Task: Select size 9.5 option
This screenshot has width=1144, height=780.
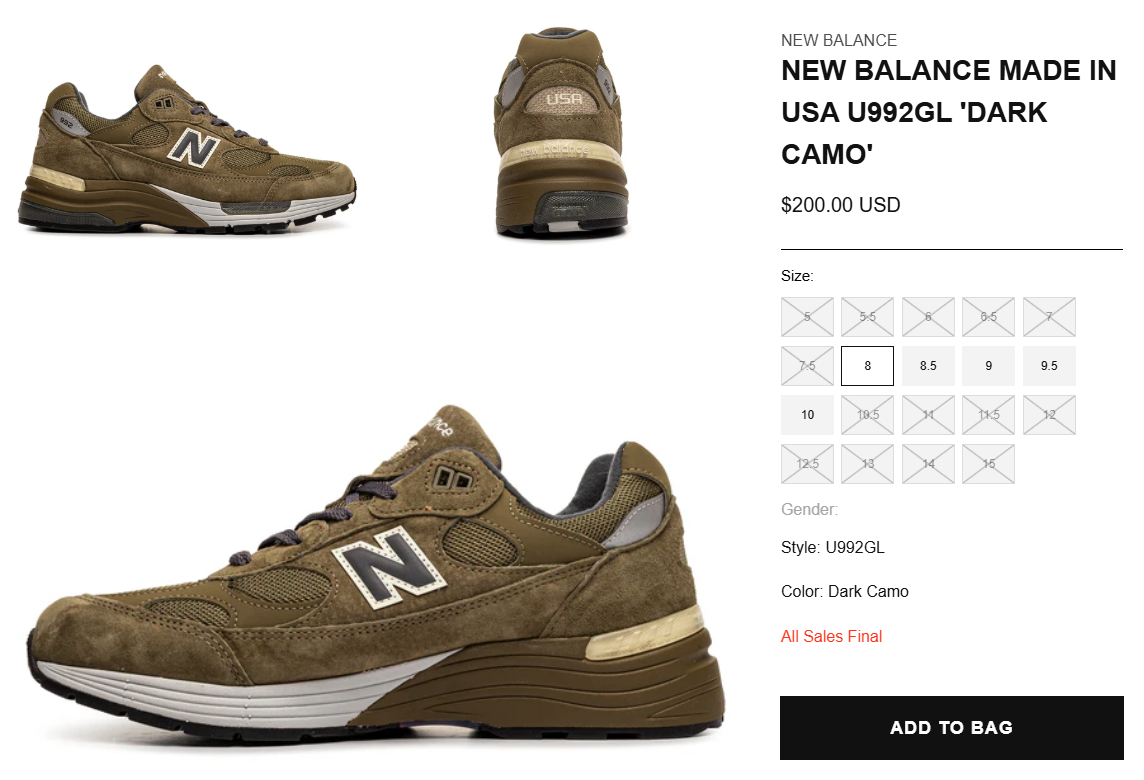Action: coord(1049,366)
